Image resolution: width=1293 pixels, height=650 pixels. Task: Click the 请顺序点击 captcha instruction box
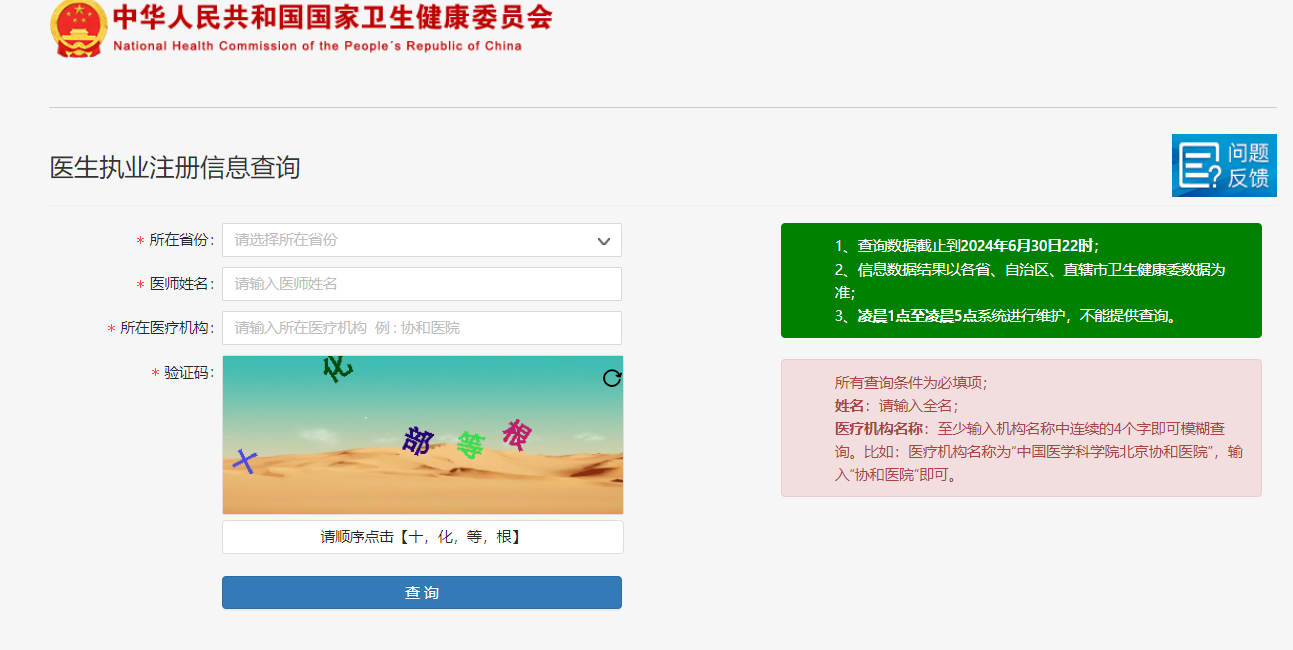(x=421, y=537)
